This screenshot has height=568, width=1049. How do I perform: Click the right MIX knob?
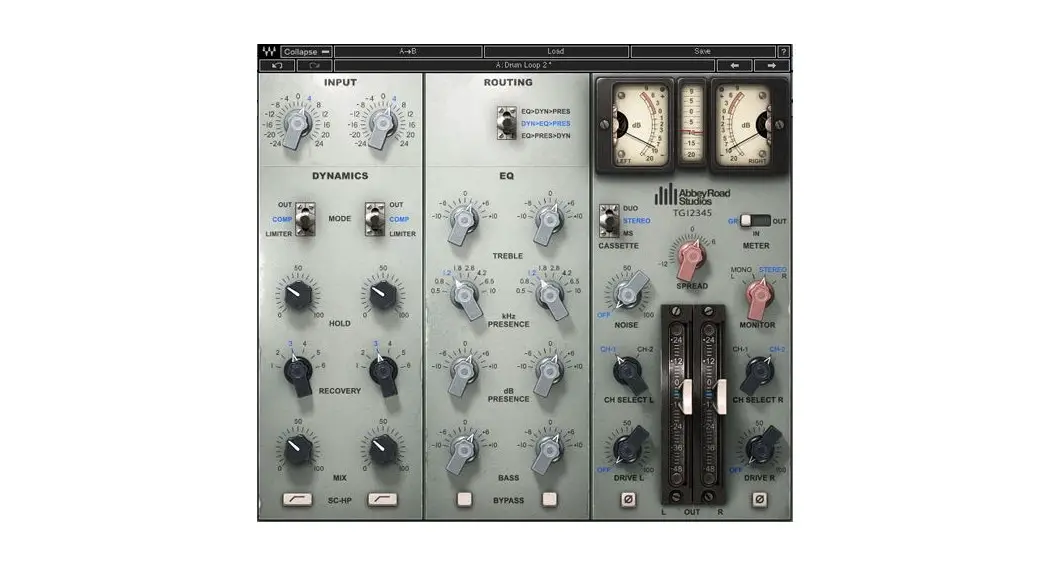[382, 450]
